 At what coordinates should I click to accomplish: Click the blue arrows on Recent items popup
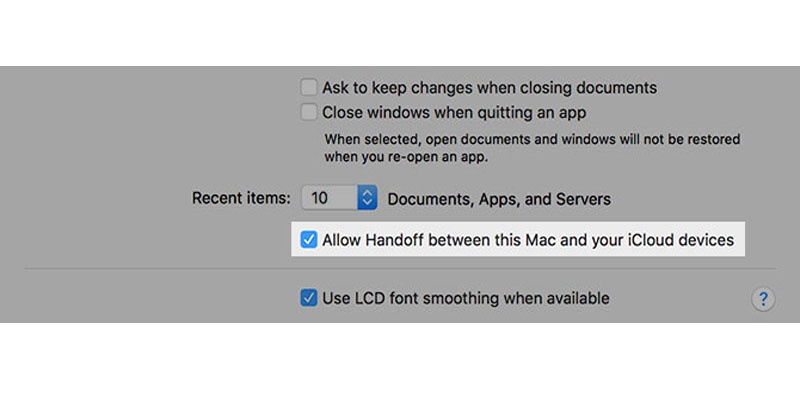click(x=367, y=198)
